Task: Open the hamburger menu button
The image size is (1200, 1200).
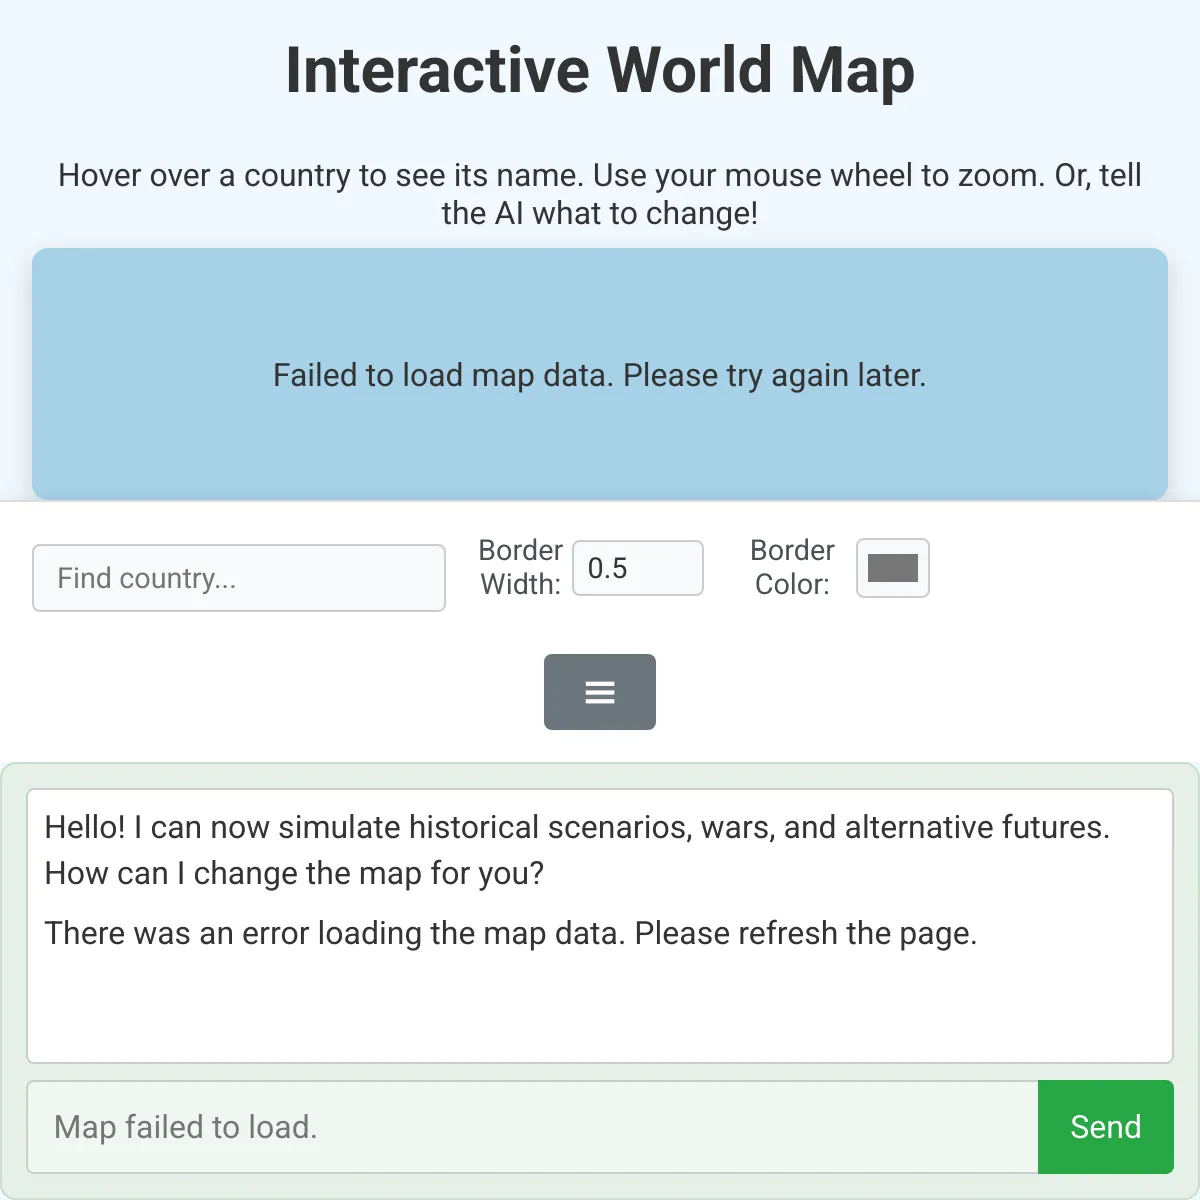Action: (x=600, y=692)
